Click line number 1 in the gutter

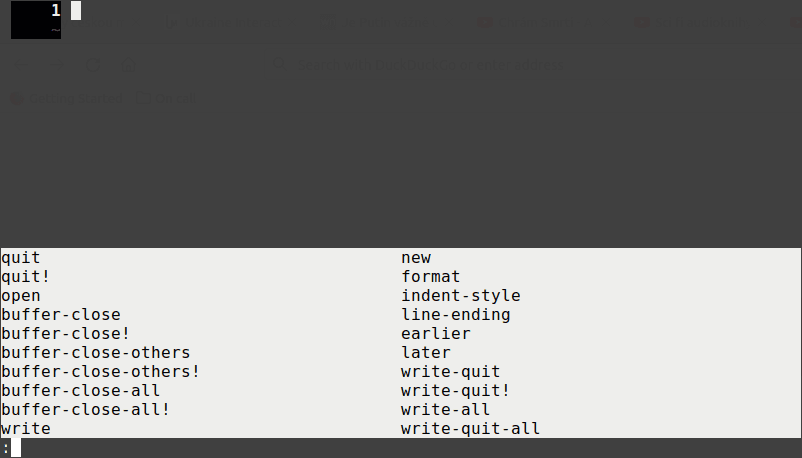pyautogui.click(x=56, y=10)
